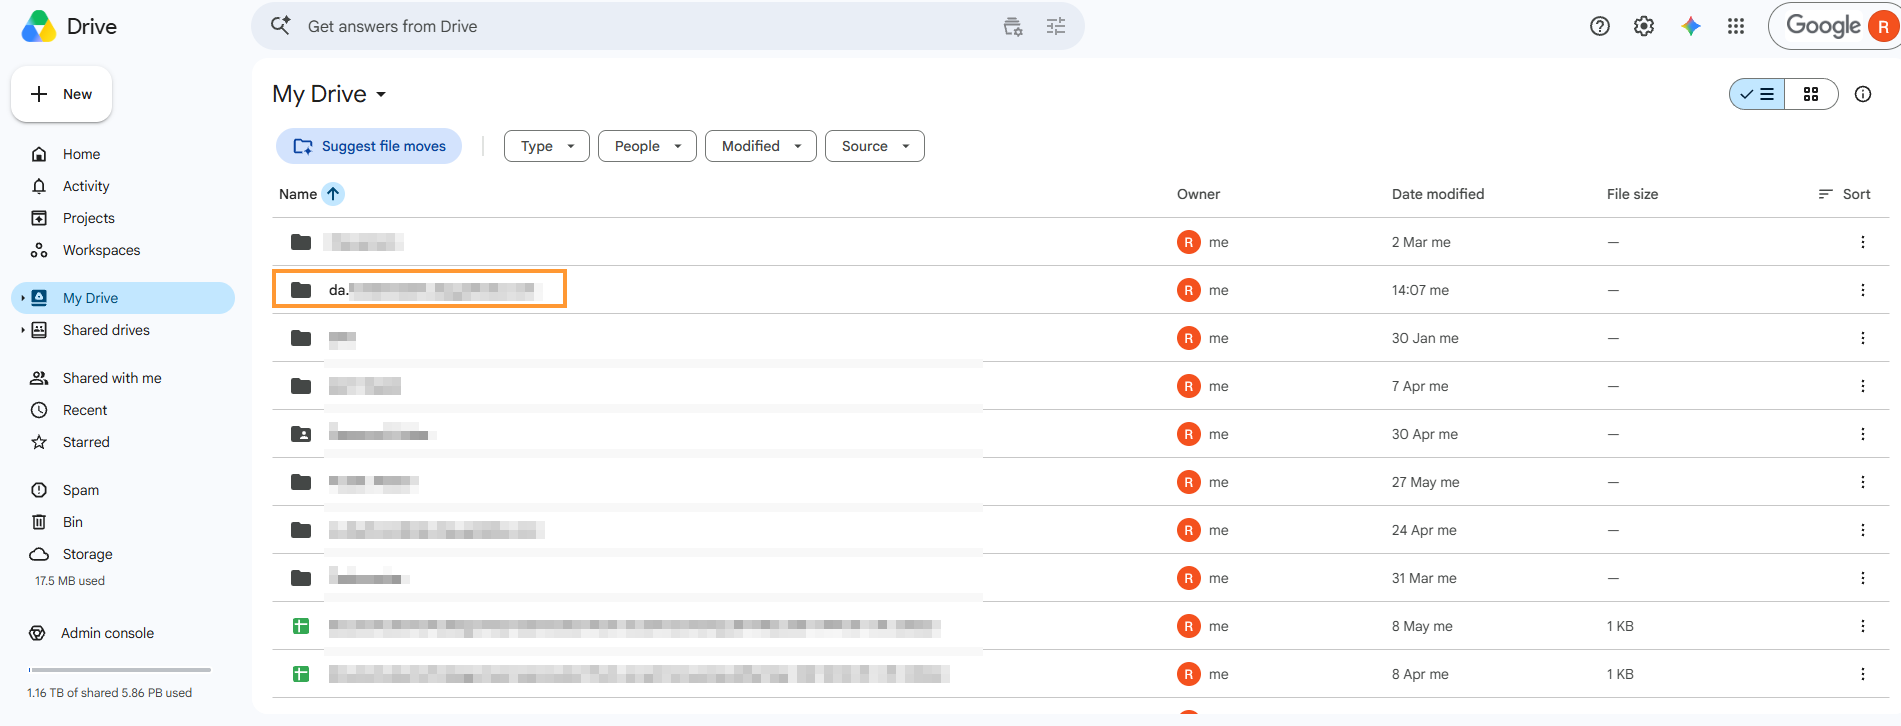Viewport: 1901px width, 726px height.
Task: Open the Modified filter dropdown
Action: click(761, 146)
